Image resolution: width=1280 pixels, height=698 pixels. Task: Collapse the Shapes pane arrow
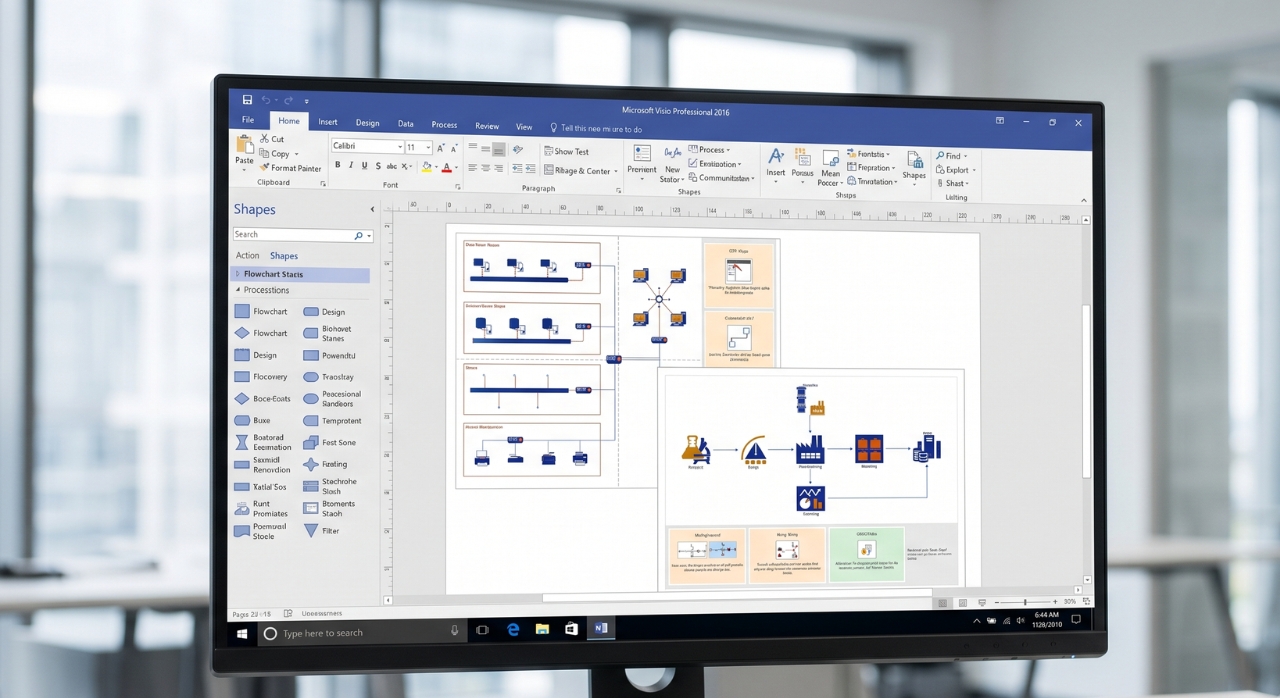point(372,209)
